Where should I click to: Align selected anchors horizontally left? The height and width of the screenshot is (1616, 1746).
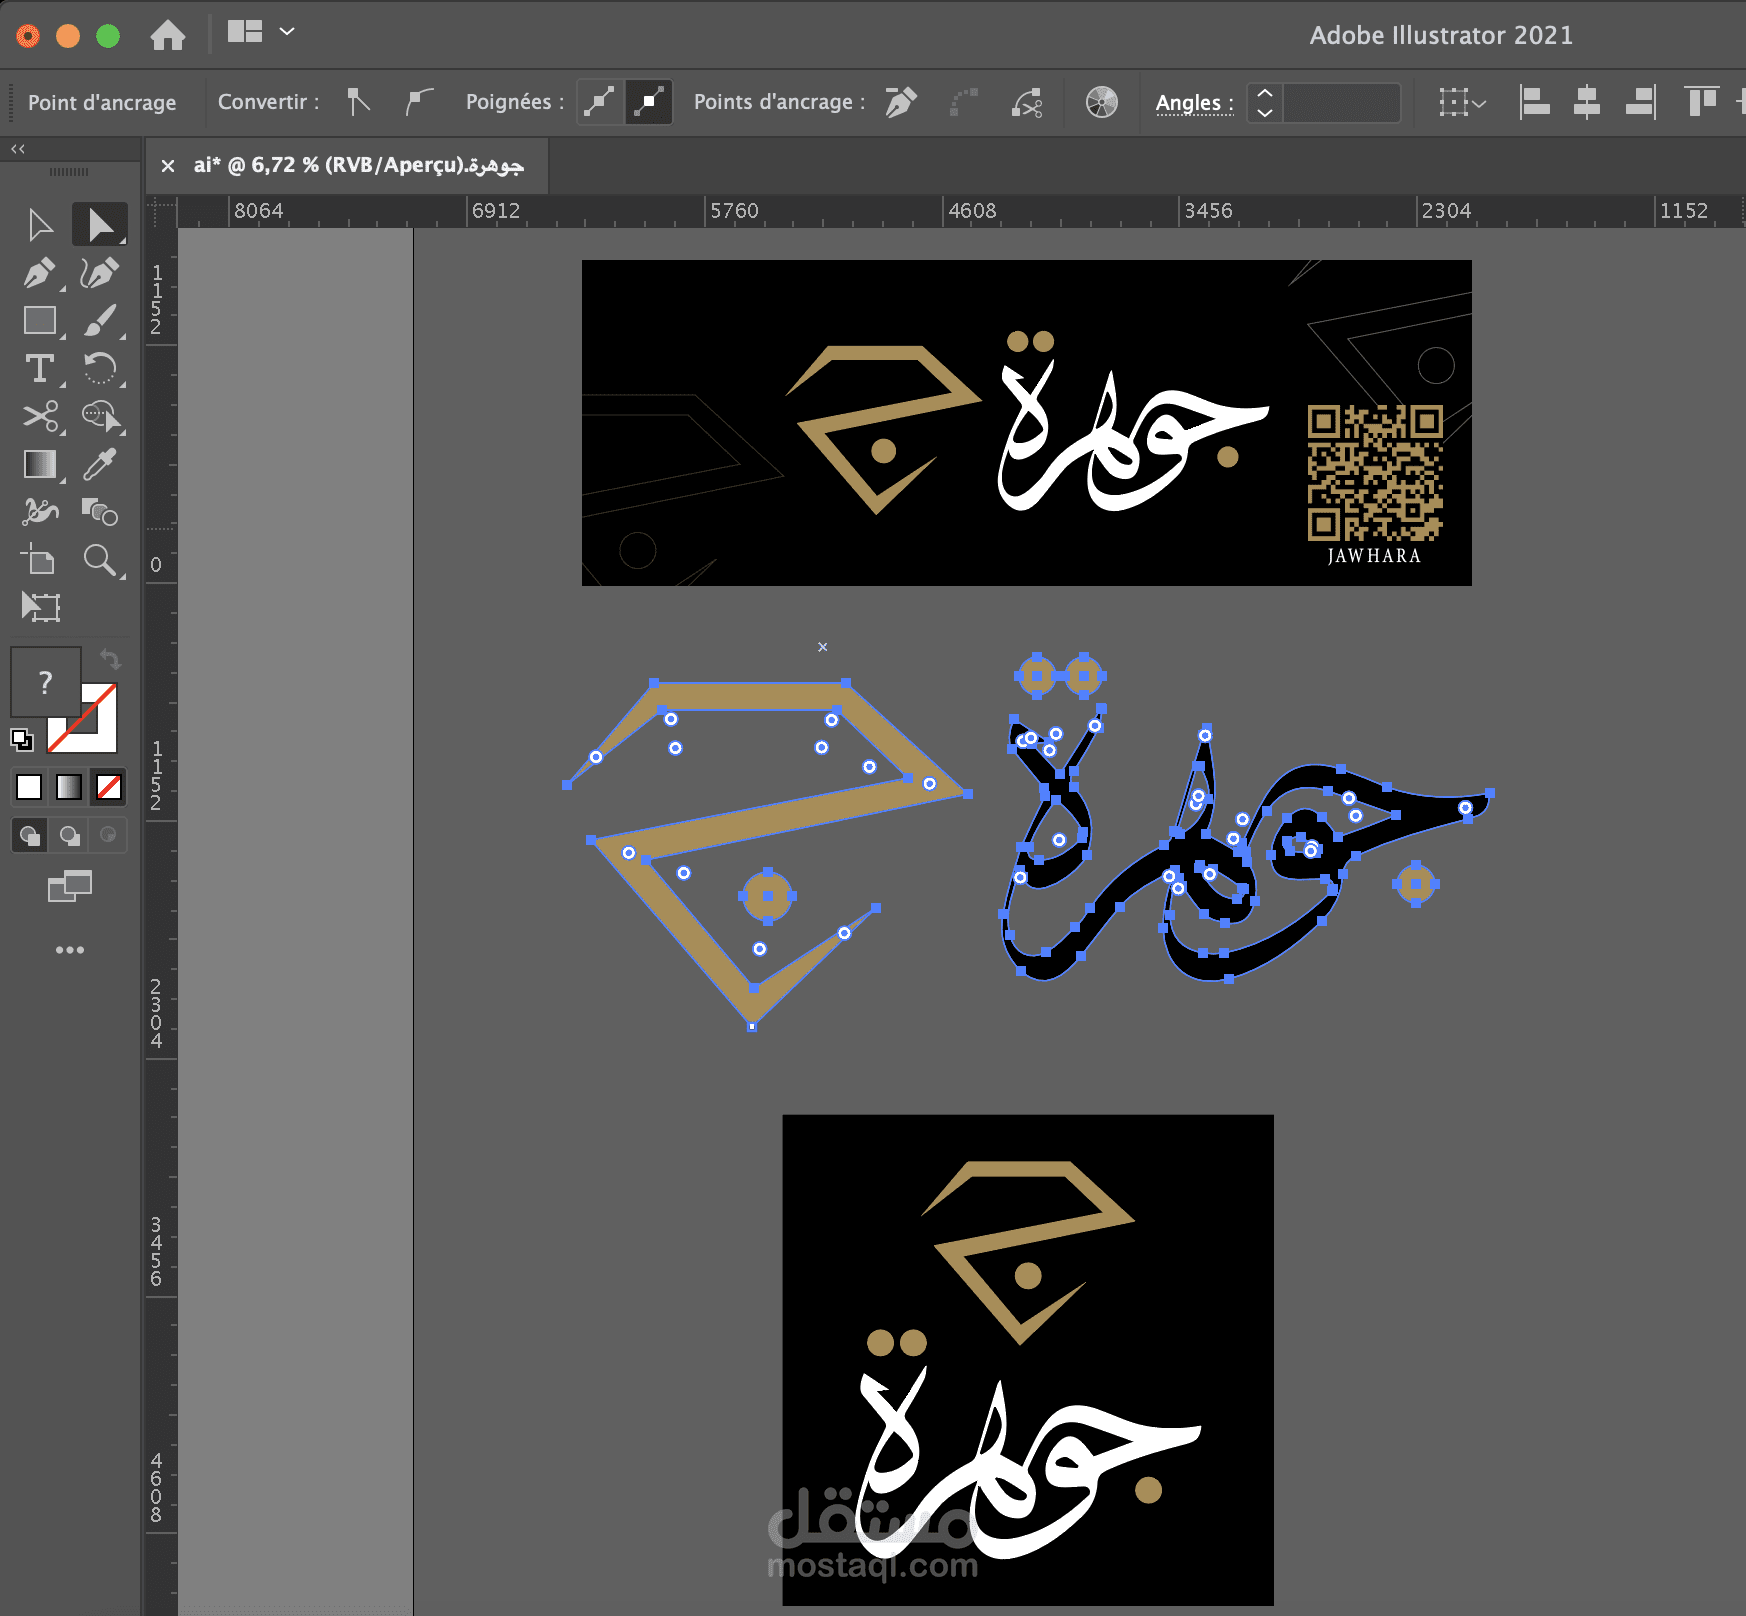(1534, 102)
